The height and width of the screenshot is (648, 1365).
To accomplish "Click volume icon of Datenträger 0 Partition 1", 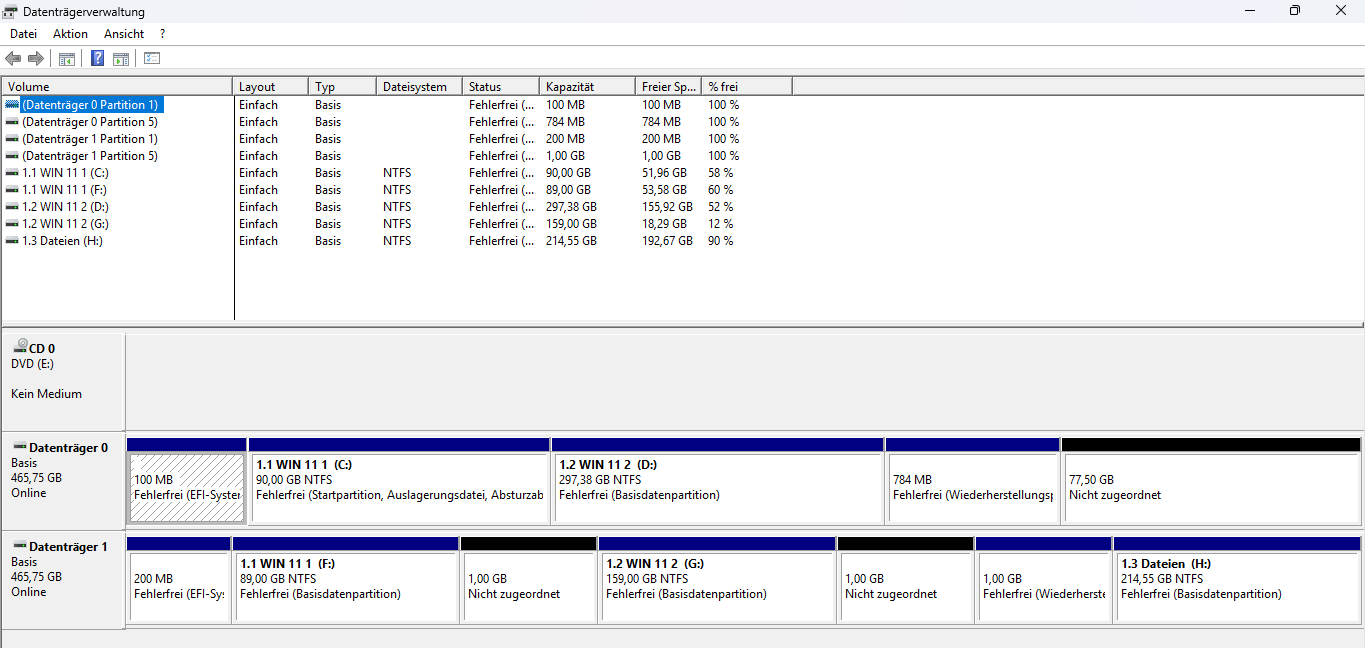I will 12,104.
